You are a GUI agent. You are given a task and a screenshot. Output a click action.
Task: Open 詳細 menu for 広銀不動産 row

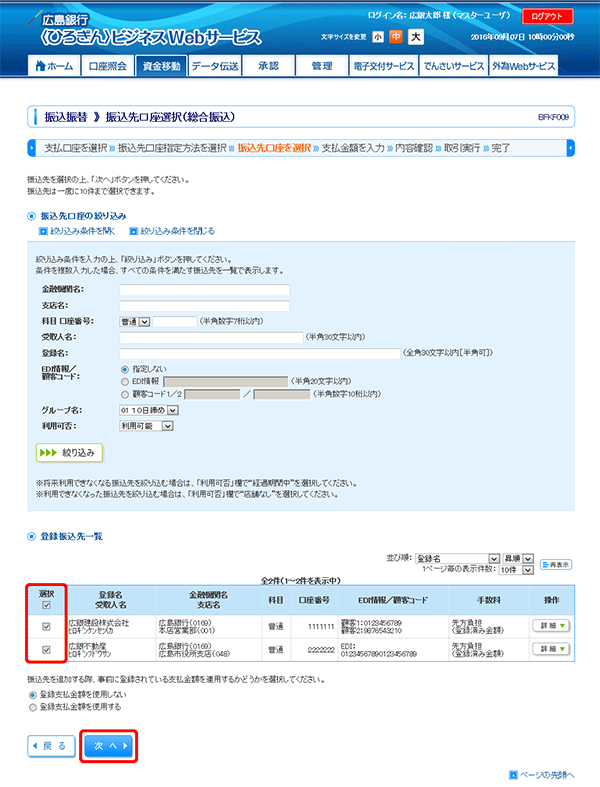(x=551, y=649)
